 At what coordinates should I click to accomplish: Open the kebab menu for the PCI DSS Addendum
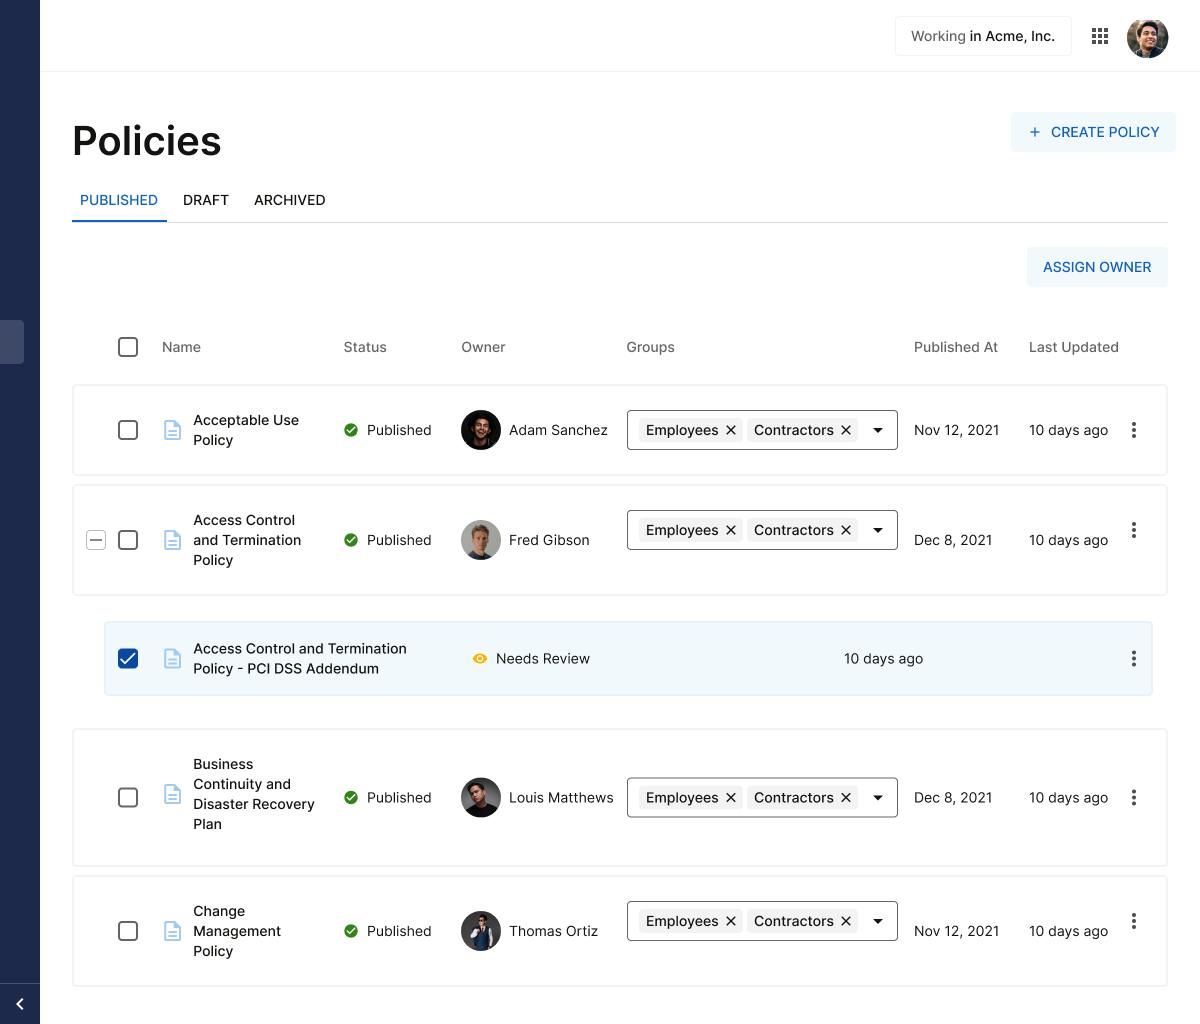[x=1134, y=659]
